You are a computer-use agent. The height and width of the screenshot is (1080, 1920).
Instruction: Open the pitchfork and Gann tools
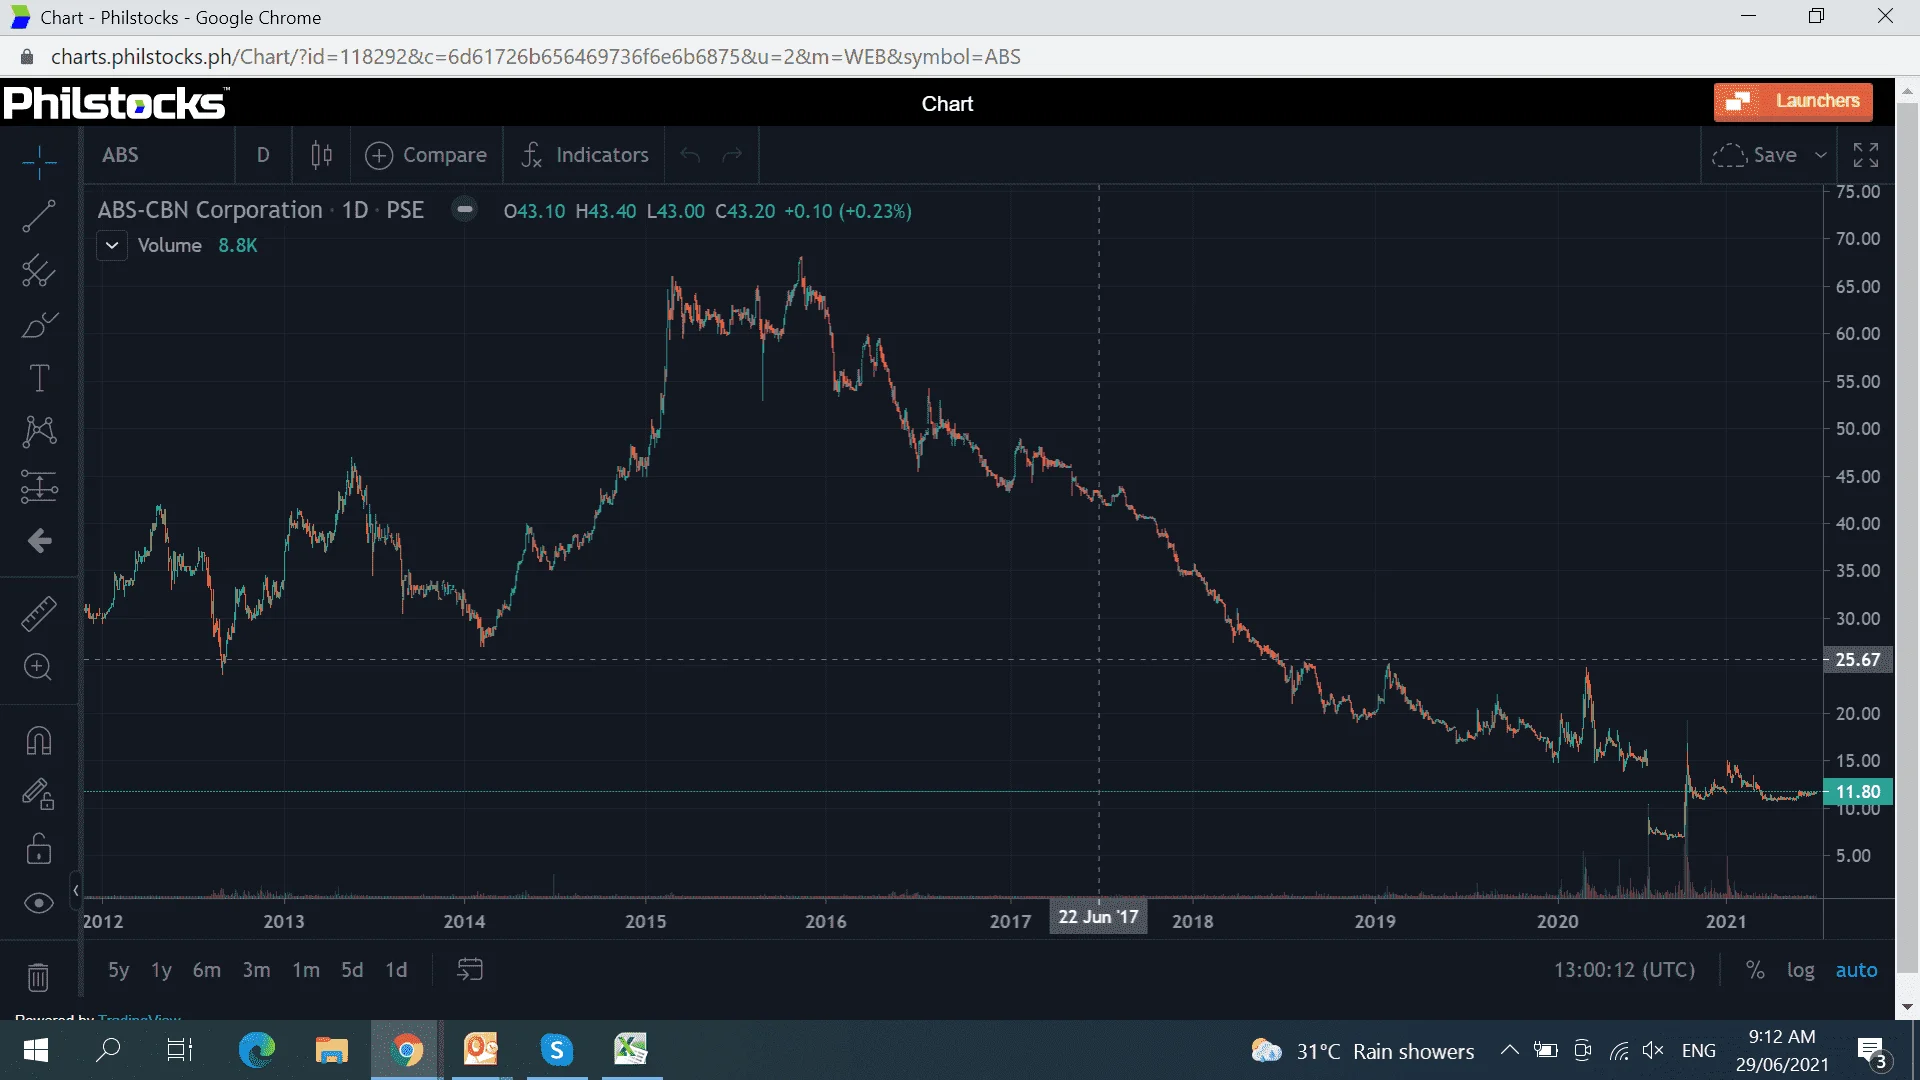39,270
